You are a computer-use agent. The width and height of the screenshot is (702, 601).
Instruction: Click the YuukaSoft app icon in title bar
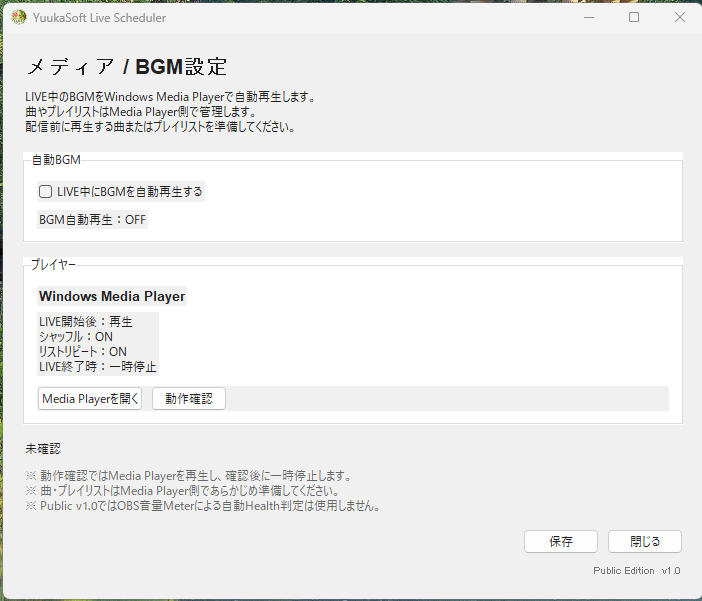tap(19, 17)
